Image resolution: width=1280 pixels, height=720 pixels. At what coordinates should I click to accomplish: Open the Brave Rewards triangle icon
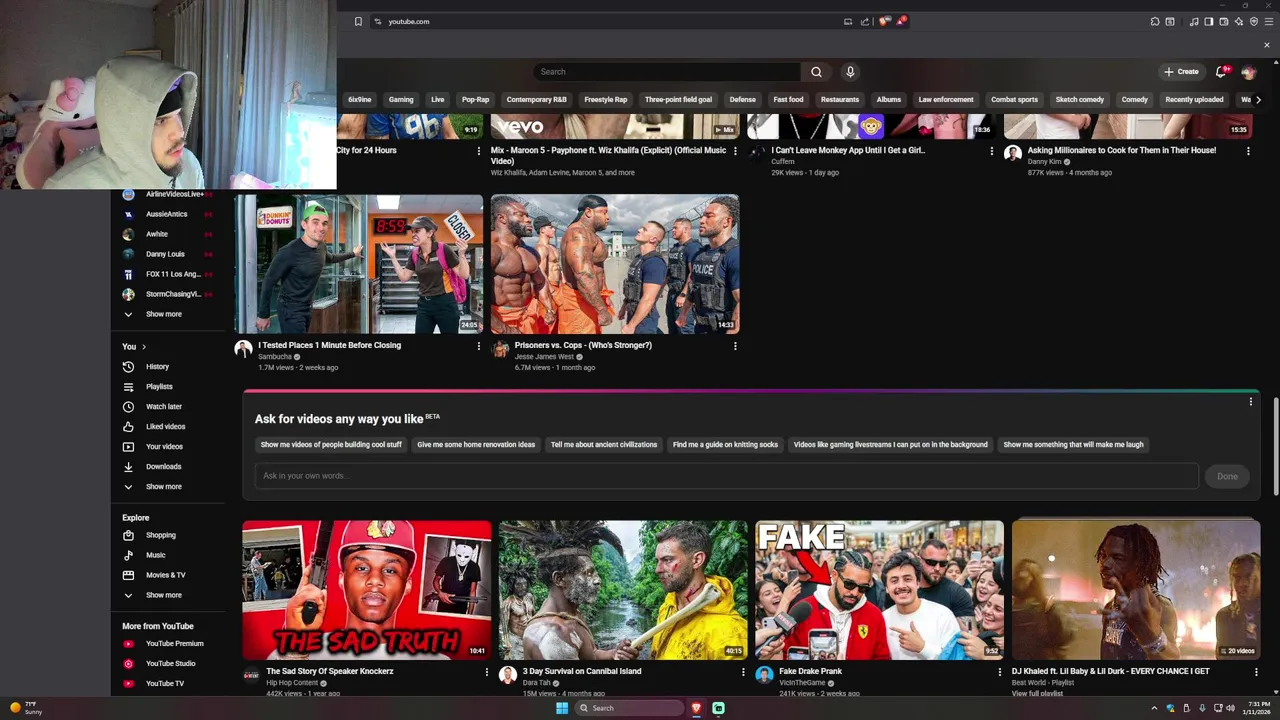click(x=900, y=21)
